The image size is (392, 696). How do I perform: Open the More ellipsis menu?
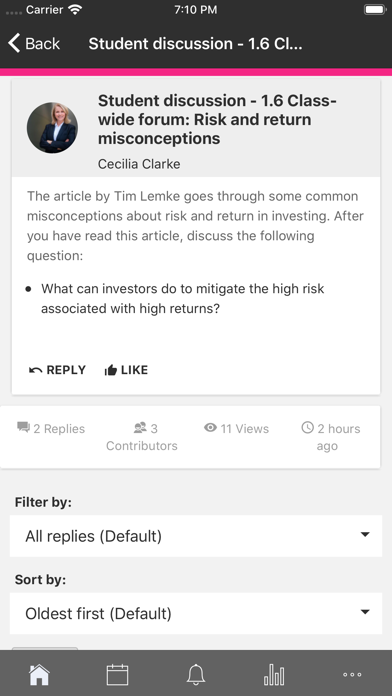(x=352, y=675)
